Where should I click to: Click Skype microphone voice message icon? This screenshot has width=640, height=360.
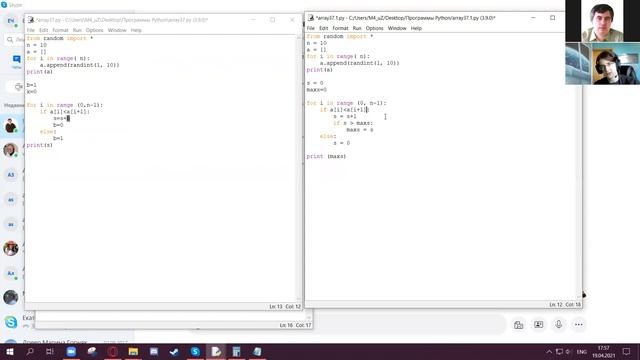point(558,324)
